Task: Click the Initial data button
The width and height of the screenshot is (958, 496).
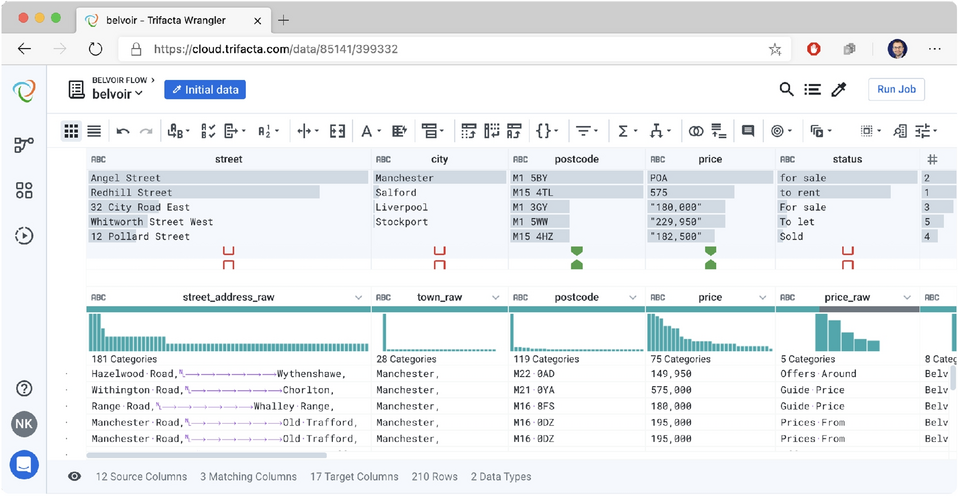Action: [205, 90]
